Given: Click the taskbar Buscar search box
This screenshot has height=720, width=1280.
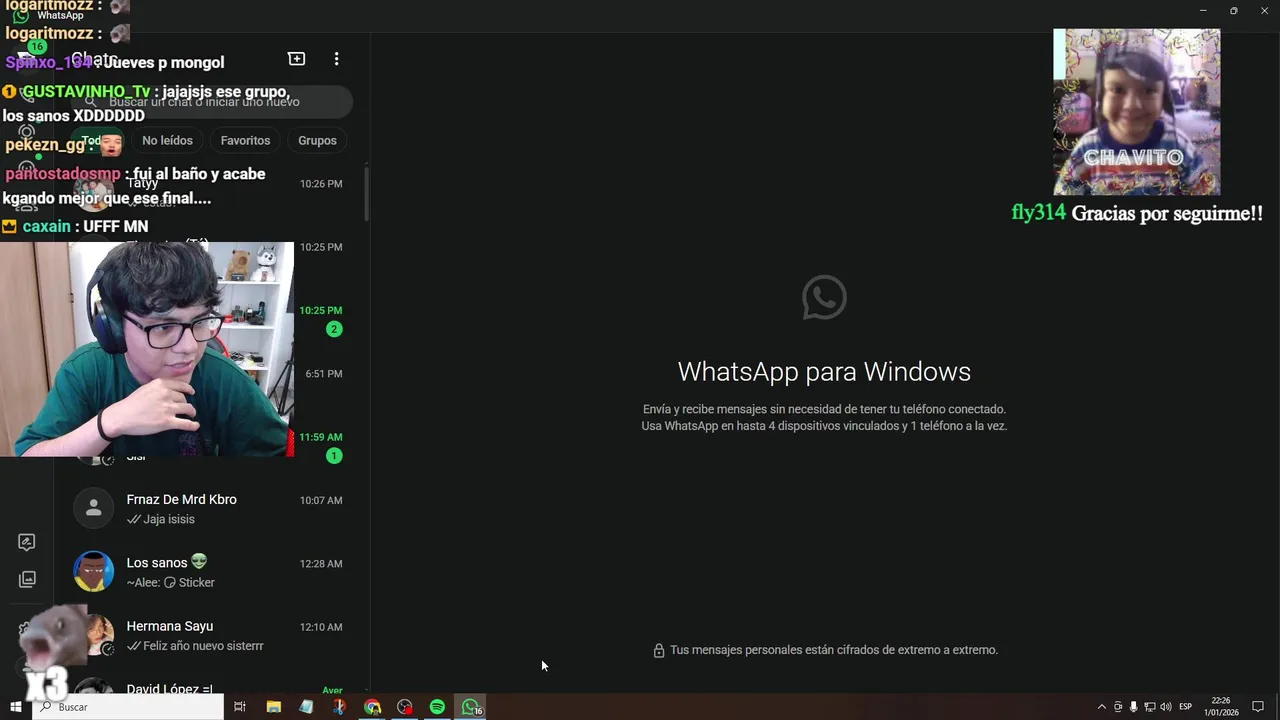Looking at the screenshot, I should pyautogui.click(x=127, y=707).
